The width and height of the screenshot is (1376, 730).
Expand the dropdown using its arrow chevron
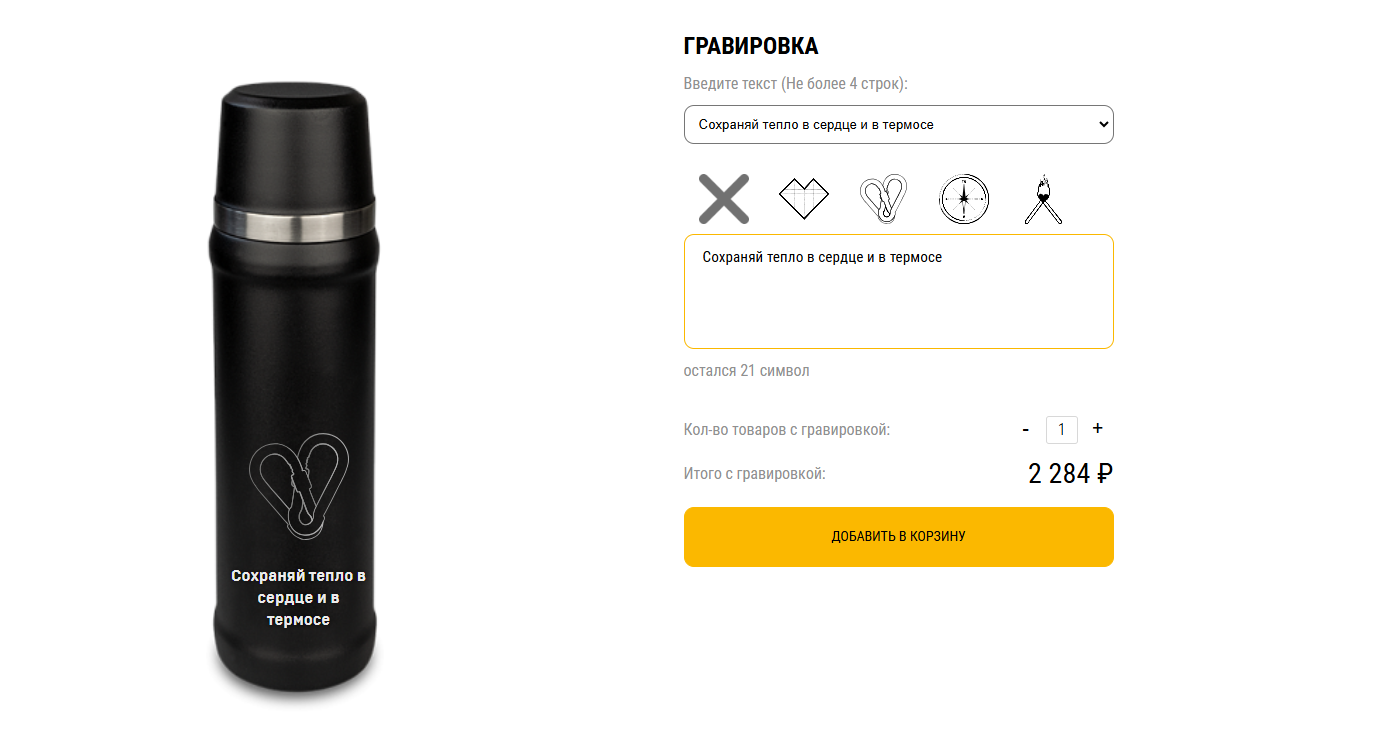pyautogui.click(x=1104, y=124)
